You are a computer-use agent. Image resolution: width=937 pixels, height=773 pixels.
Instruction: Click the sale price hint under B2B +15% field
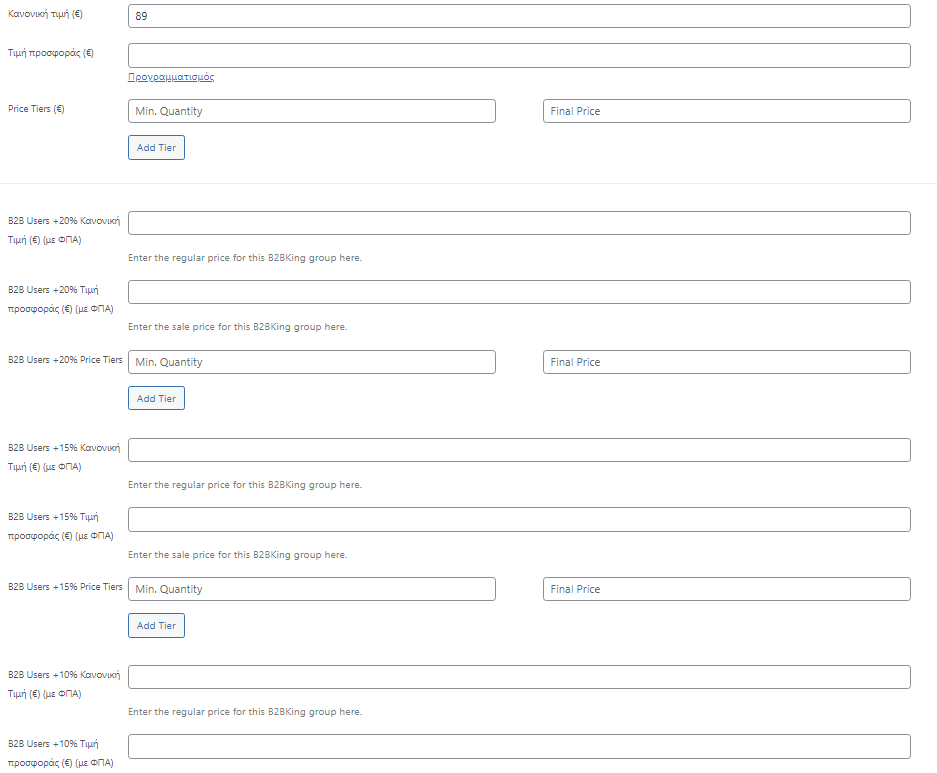[237, 555]
